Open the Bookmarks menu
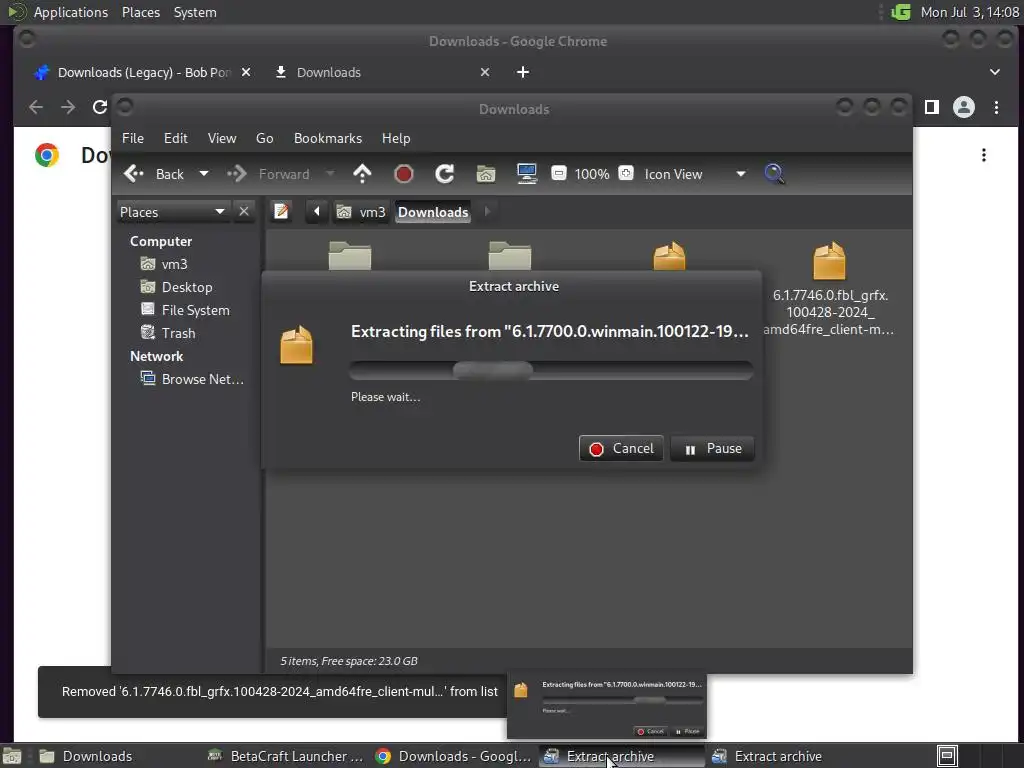The width and height of the screenshot is (1024, 768). tap(328, 138)
